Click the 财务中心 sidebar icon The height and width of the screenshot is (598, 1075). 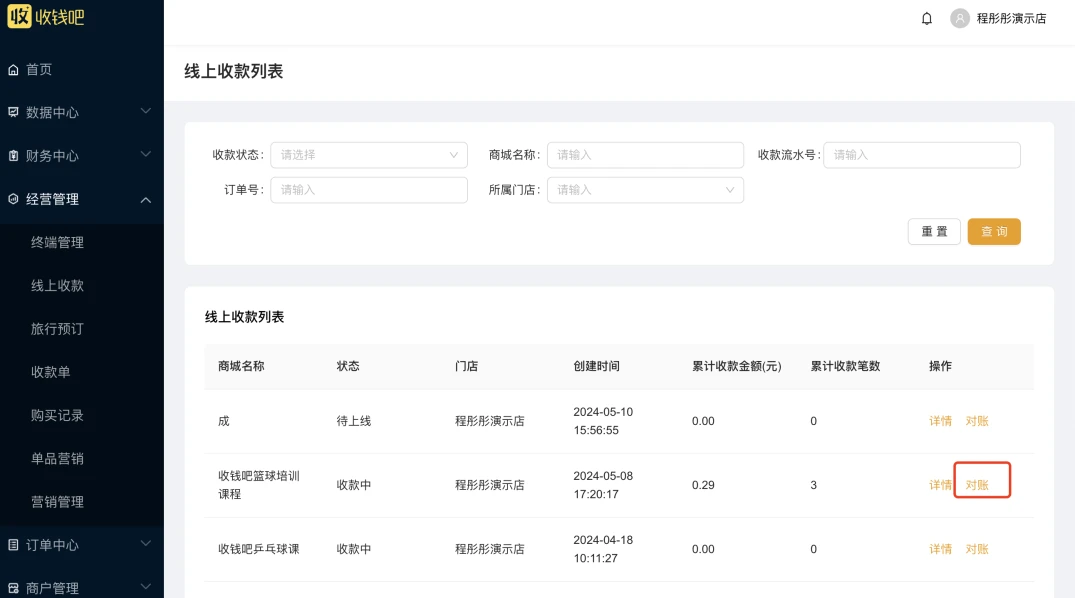[x=13, y=156]
